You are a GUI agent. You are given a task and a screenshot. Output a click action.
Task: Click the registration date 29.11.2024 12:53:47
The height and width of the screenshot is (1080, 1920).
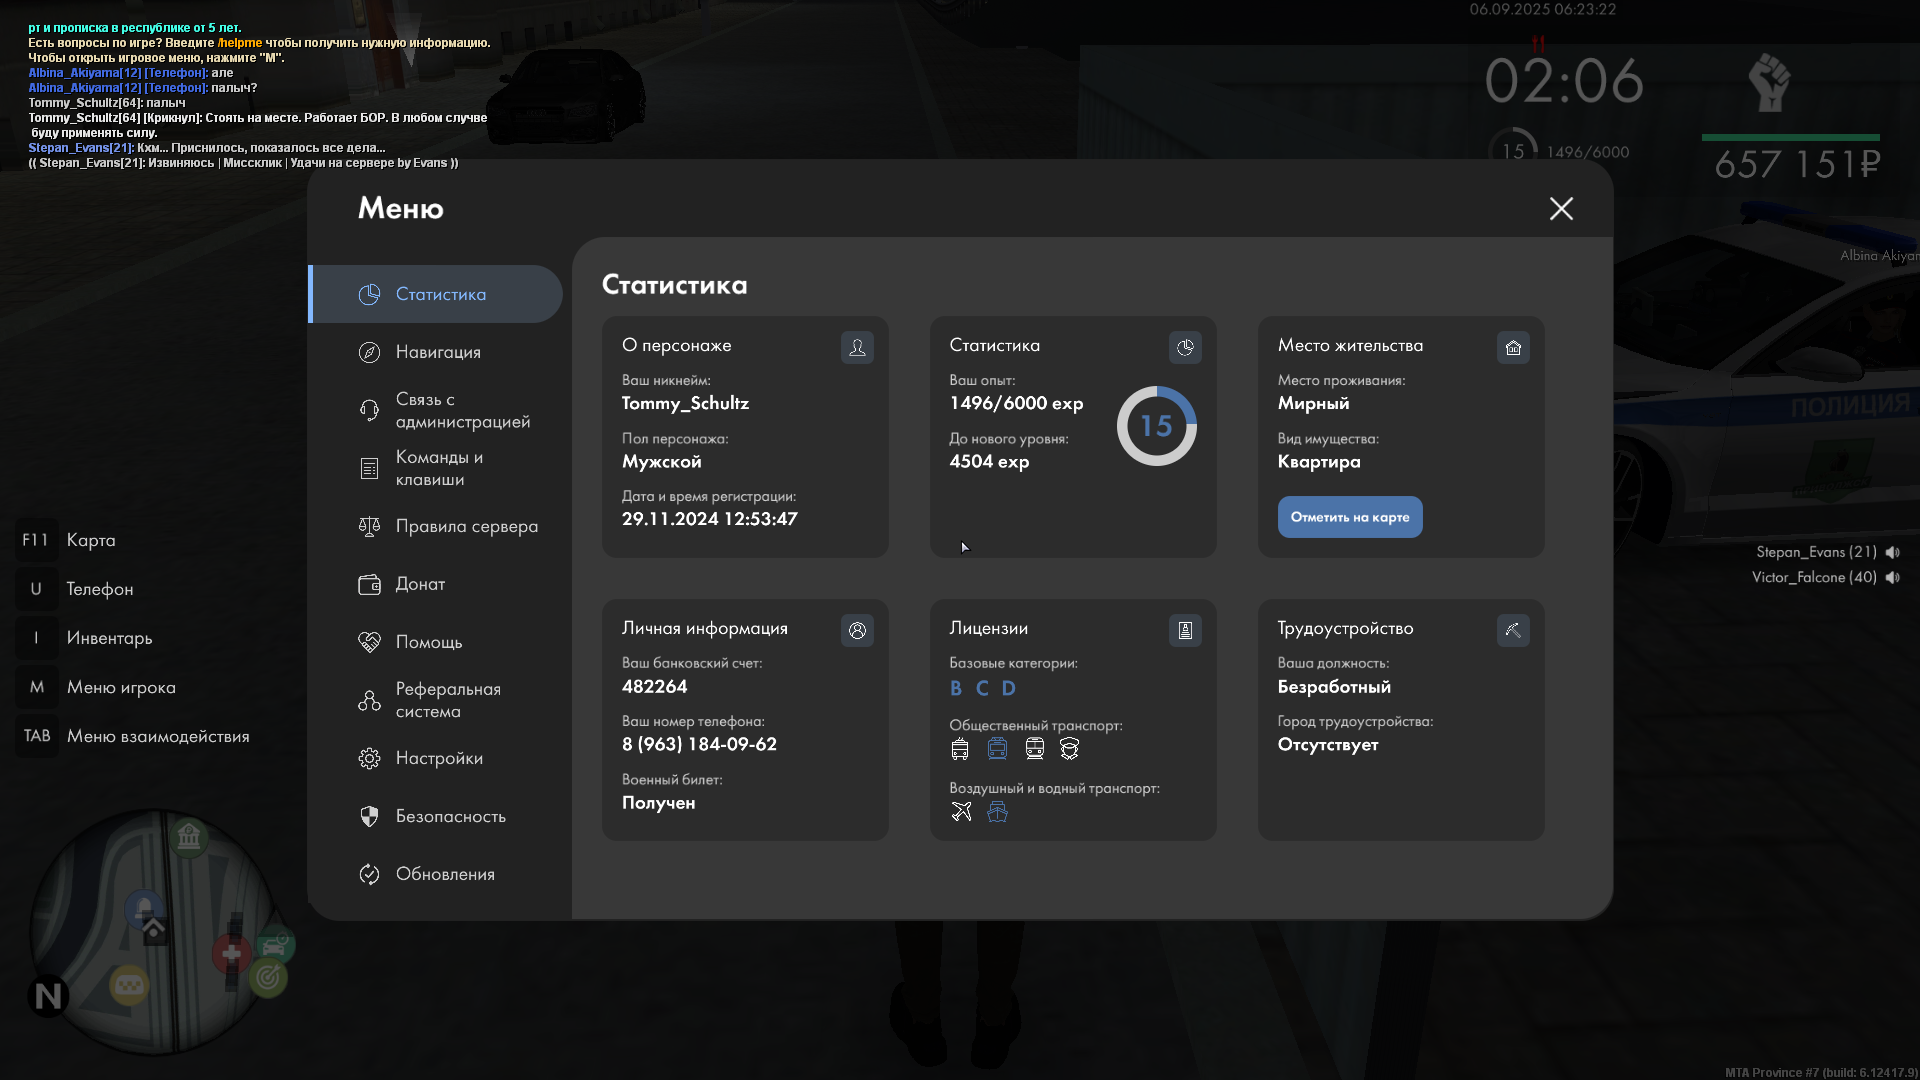click(x=709, y=519)
